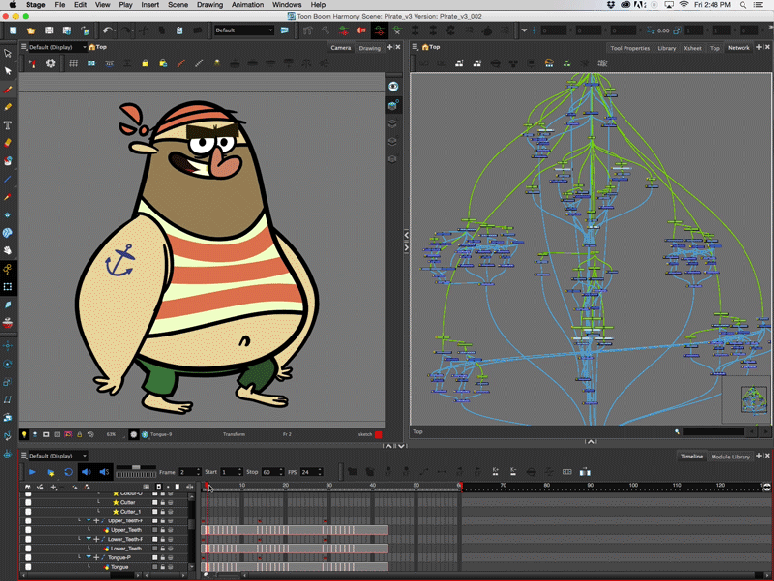Click the Play button in the playback toolbar

pos(32,471)
